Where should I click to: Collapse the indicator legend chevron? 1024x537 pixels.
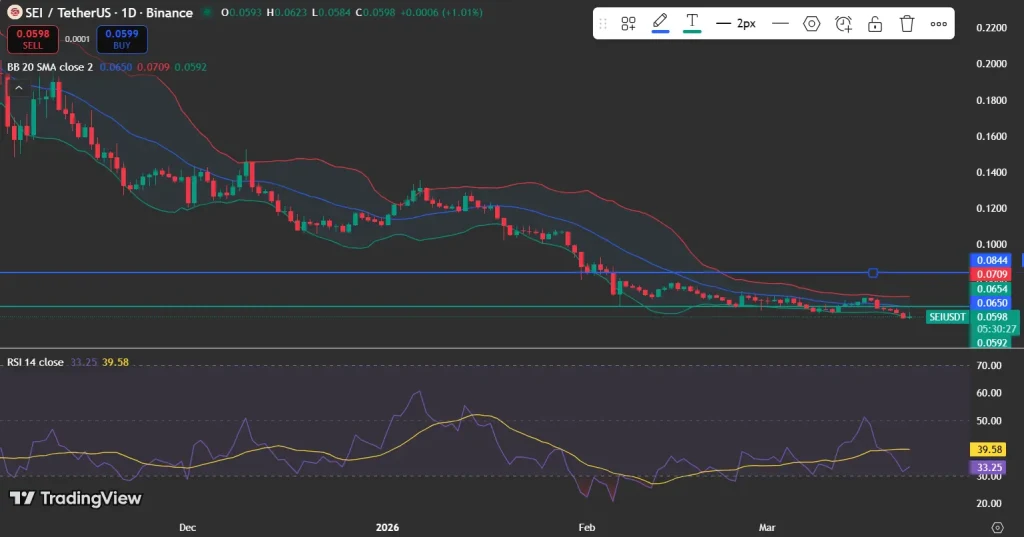[x=19, y=88]
